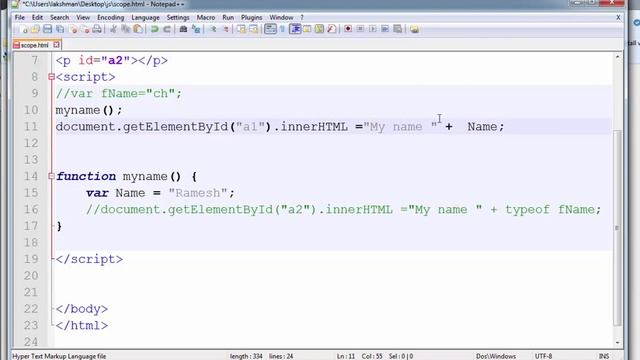Open the Settings menu

pyautogui.click(x=178, y=18)
